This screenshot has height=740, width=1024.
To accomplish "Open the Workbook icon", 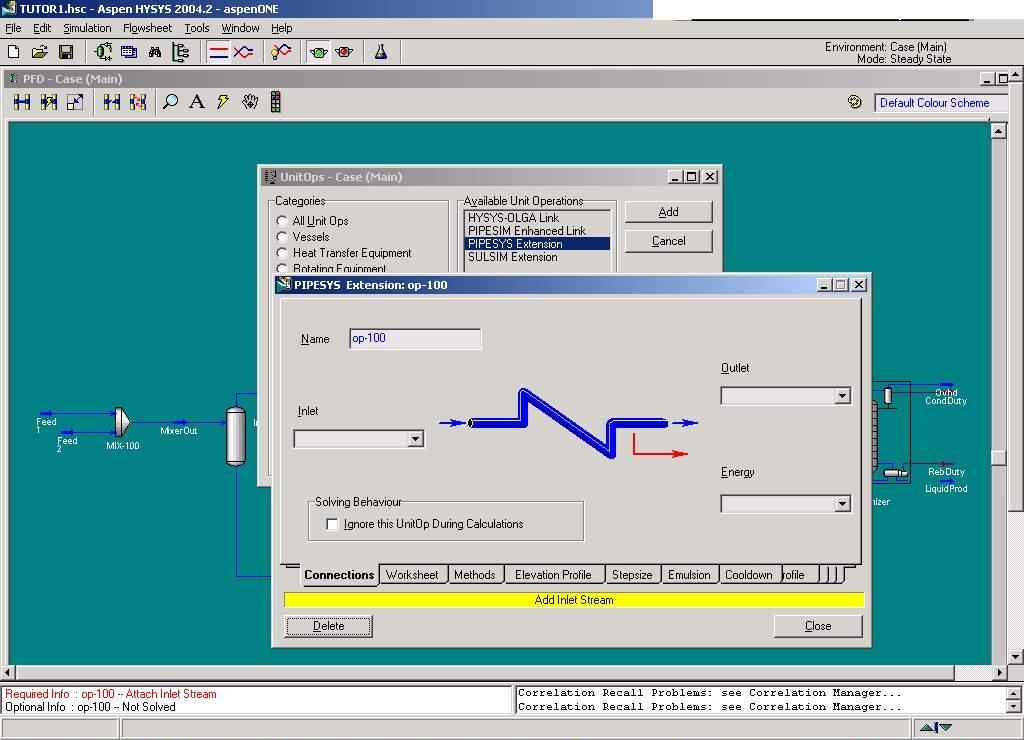I will click(129, 52).
